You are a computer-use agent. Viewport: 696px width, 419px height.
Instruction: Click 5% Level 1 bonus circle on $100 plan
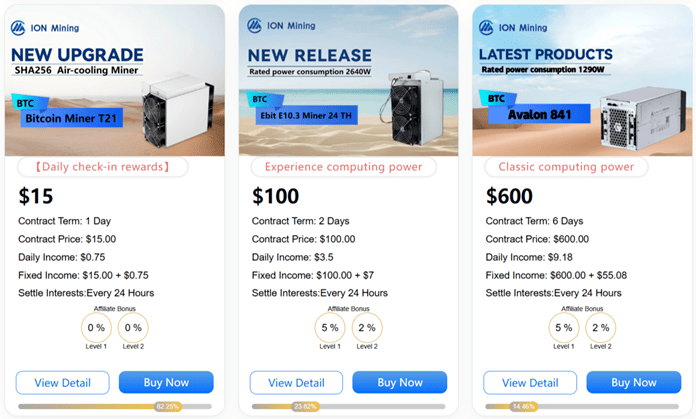(x=330, y=327)
